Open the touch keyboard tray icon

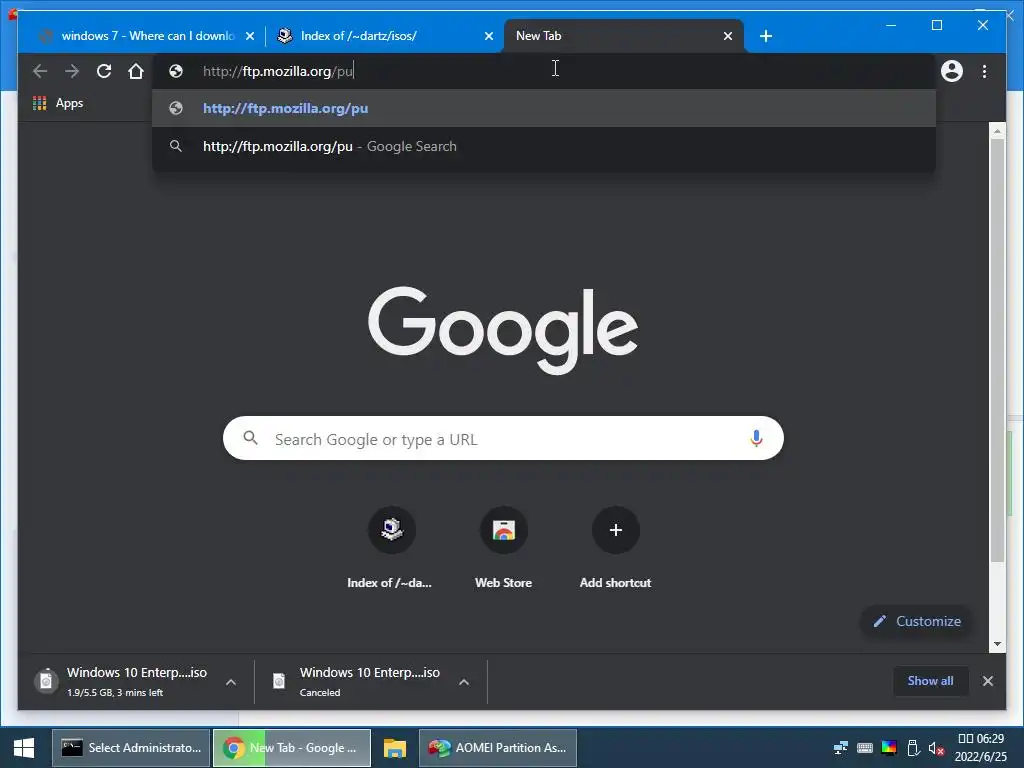(x=865, y=748)
